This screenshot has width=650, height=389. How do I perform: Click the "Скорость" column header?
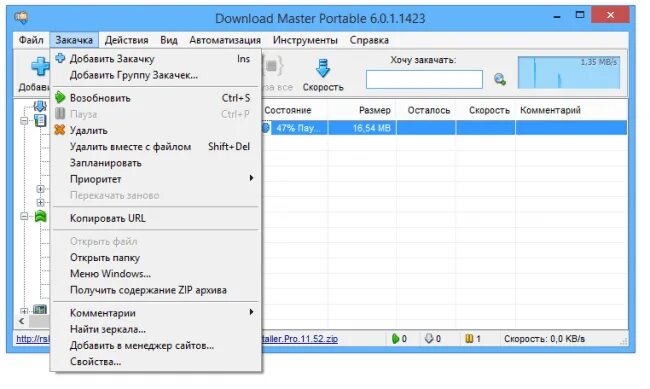(489, 110)
